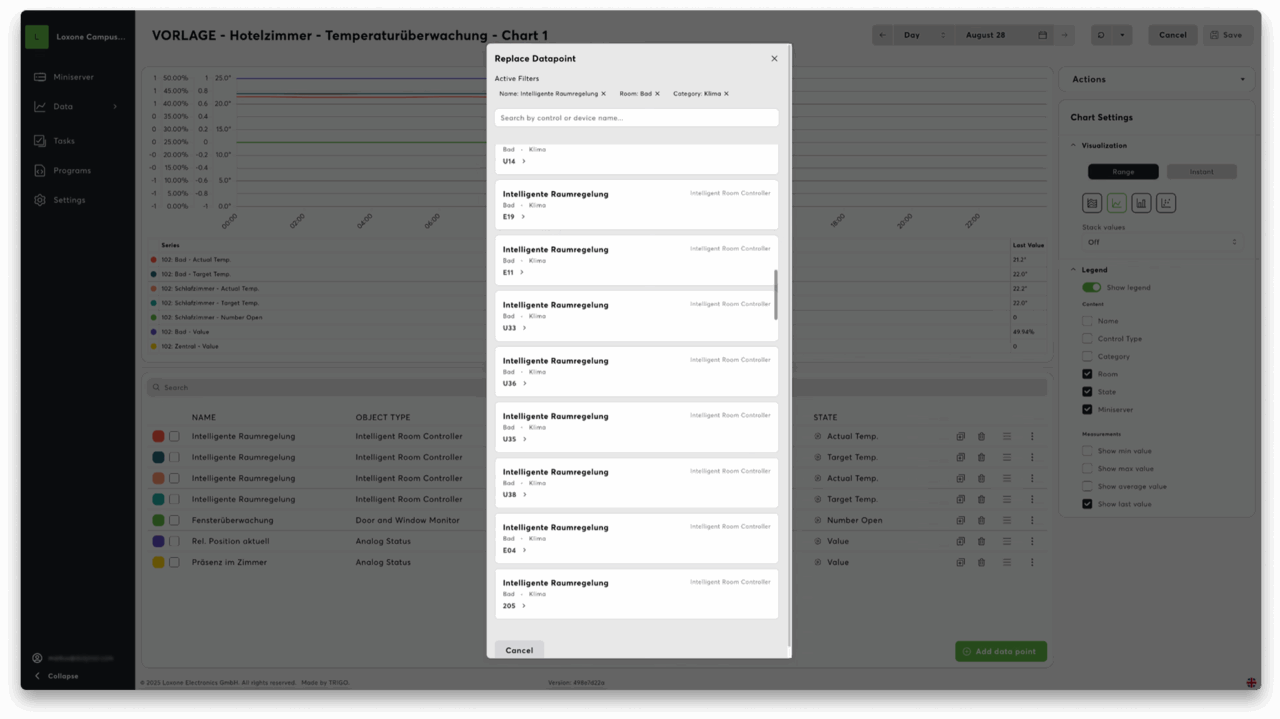Close the Replace Datapoint dialog with X
This screenshot has width=1280, height=719.
[x=774, y=59]
